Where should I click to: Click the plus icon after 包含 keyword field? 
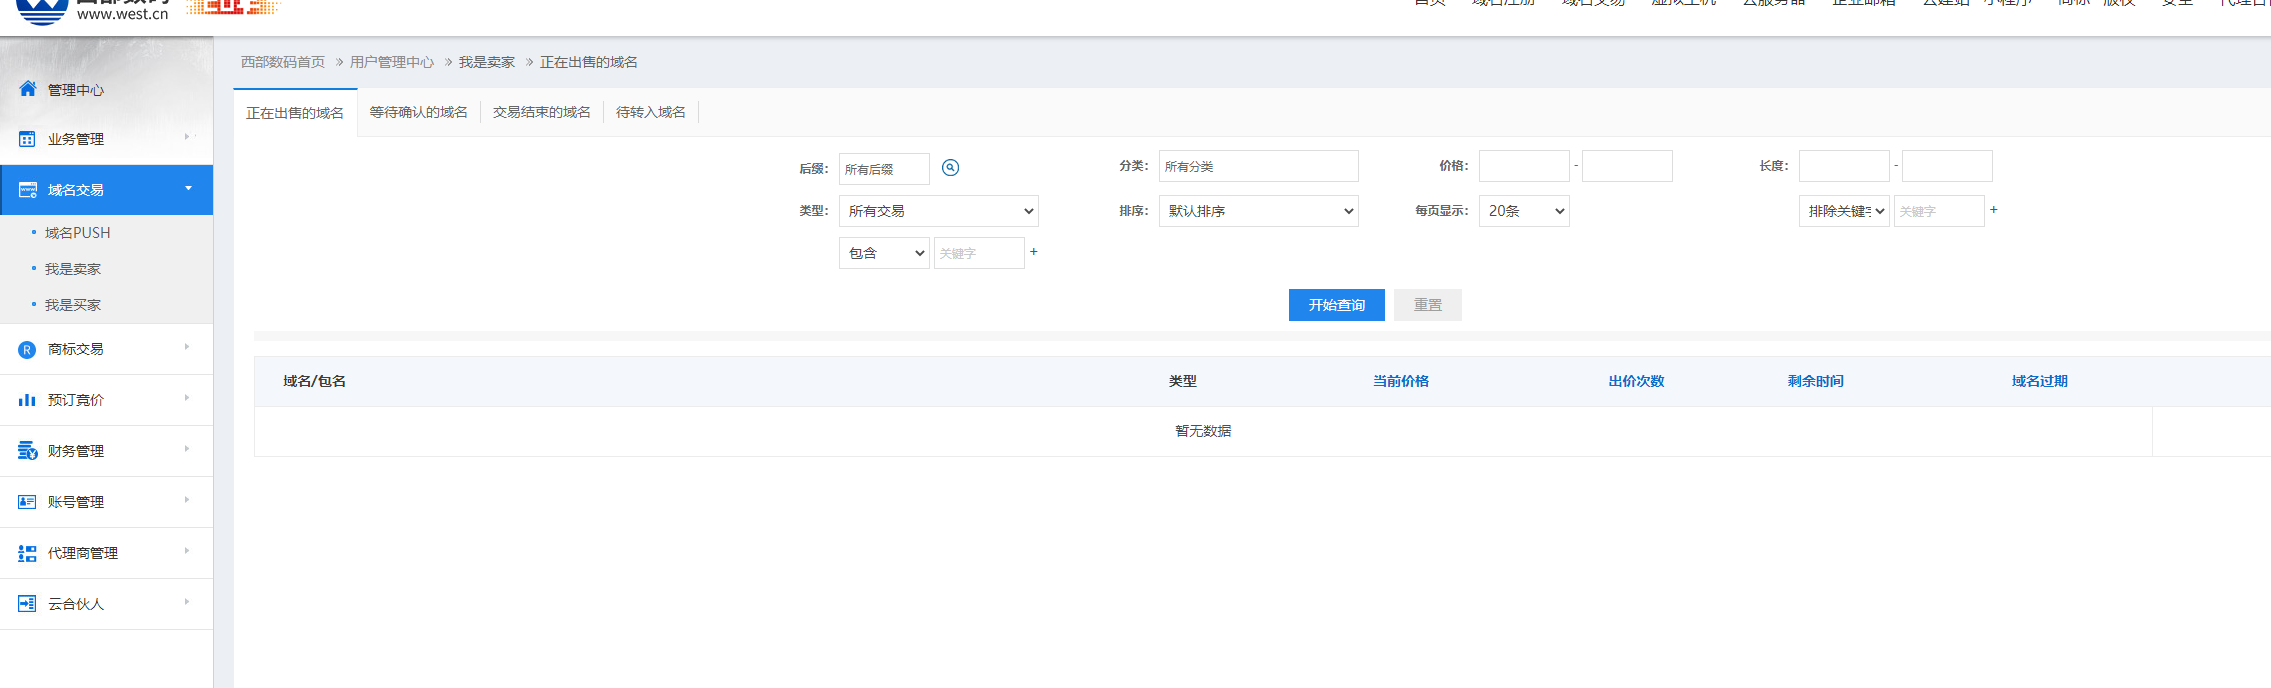coord(1034,252)
